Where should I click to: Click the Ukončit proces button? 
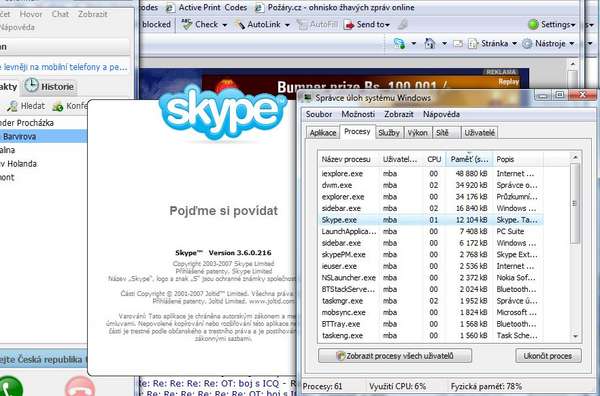548,356
